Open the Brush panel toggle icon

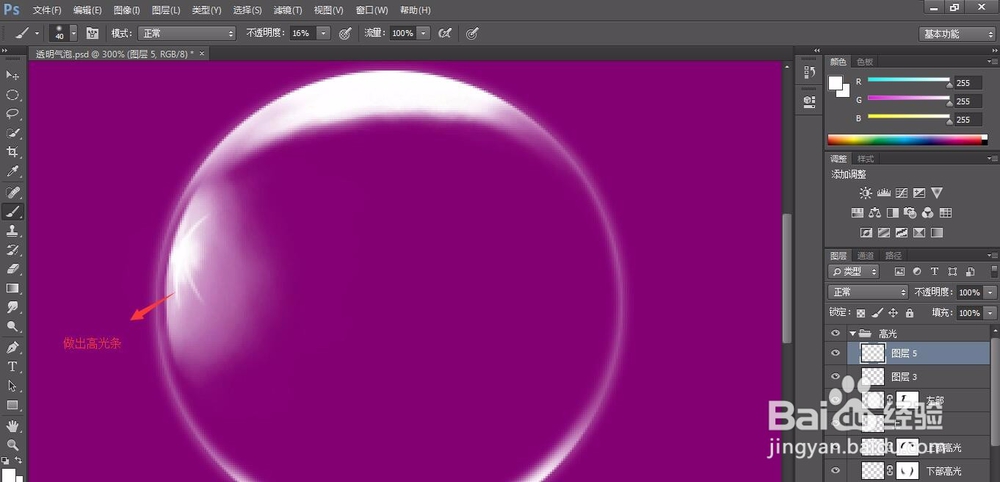92,33
